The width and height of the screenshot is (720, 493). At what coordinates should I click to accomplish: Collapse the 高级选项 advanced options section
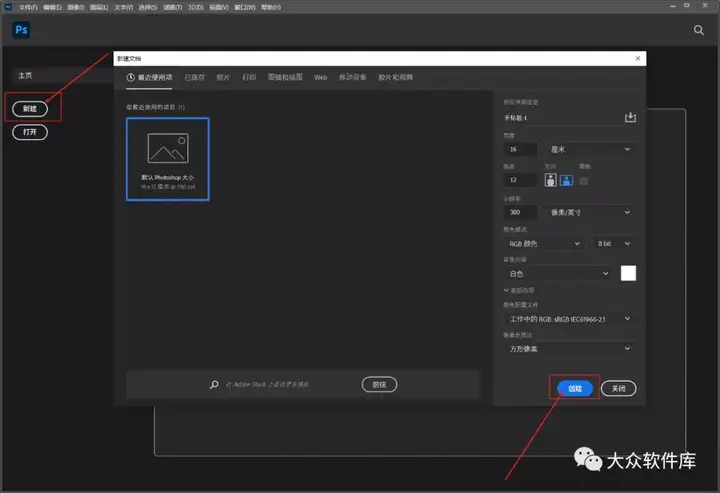point(519,290)
